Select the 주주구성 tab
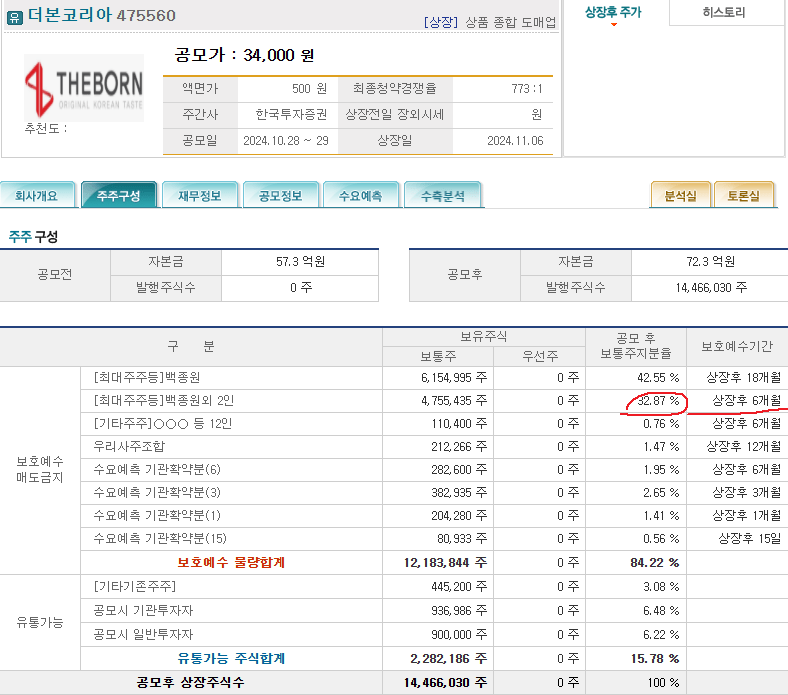The width and height of the screenshot is (788, 695). point(119,195)
